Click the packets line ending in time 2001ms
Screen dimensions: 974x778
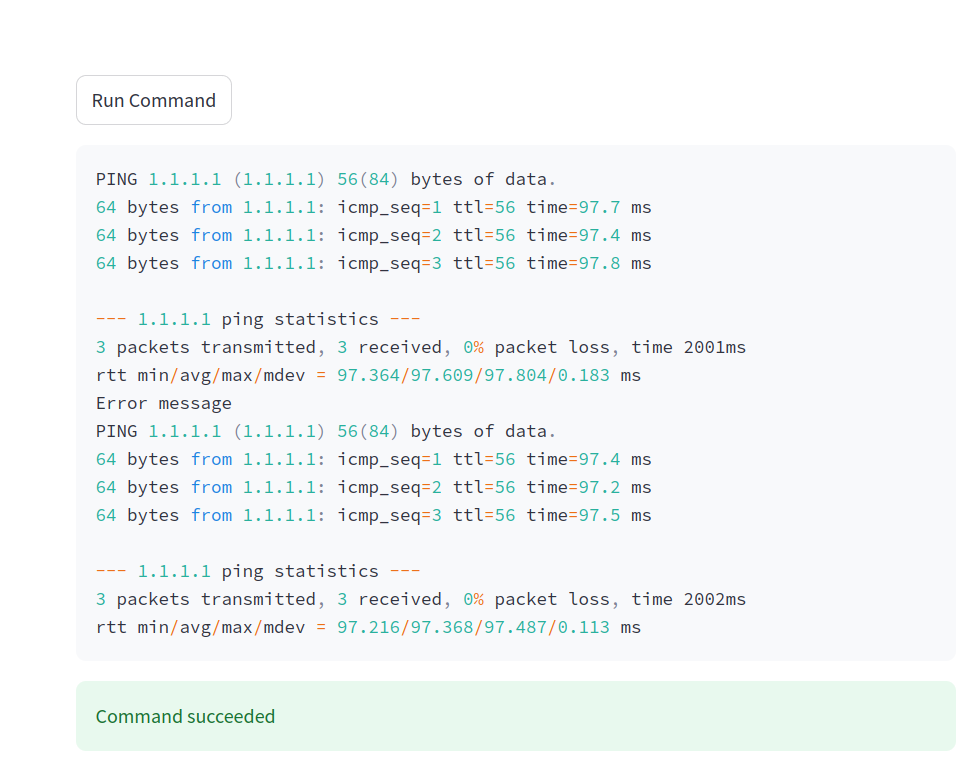click(x=420, y=348)
